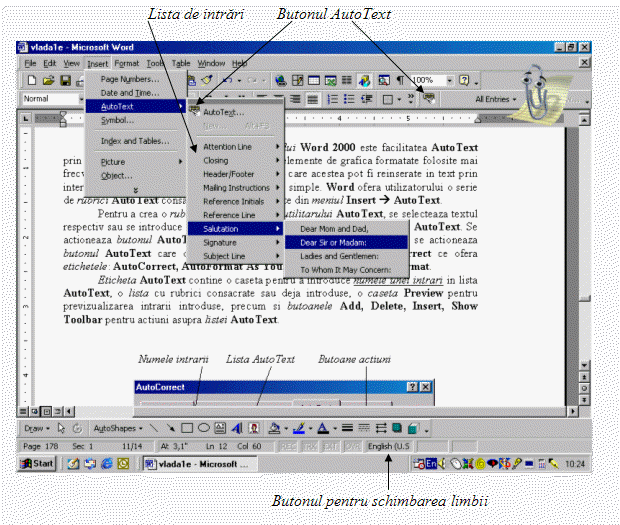Open the All Entries dropdown

(496, 99)
